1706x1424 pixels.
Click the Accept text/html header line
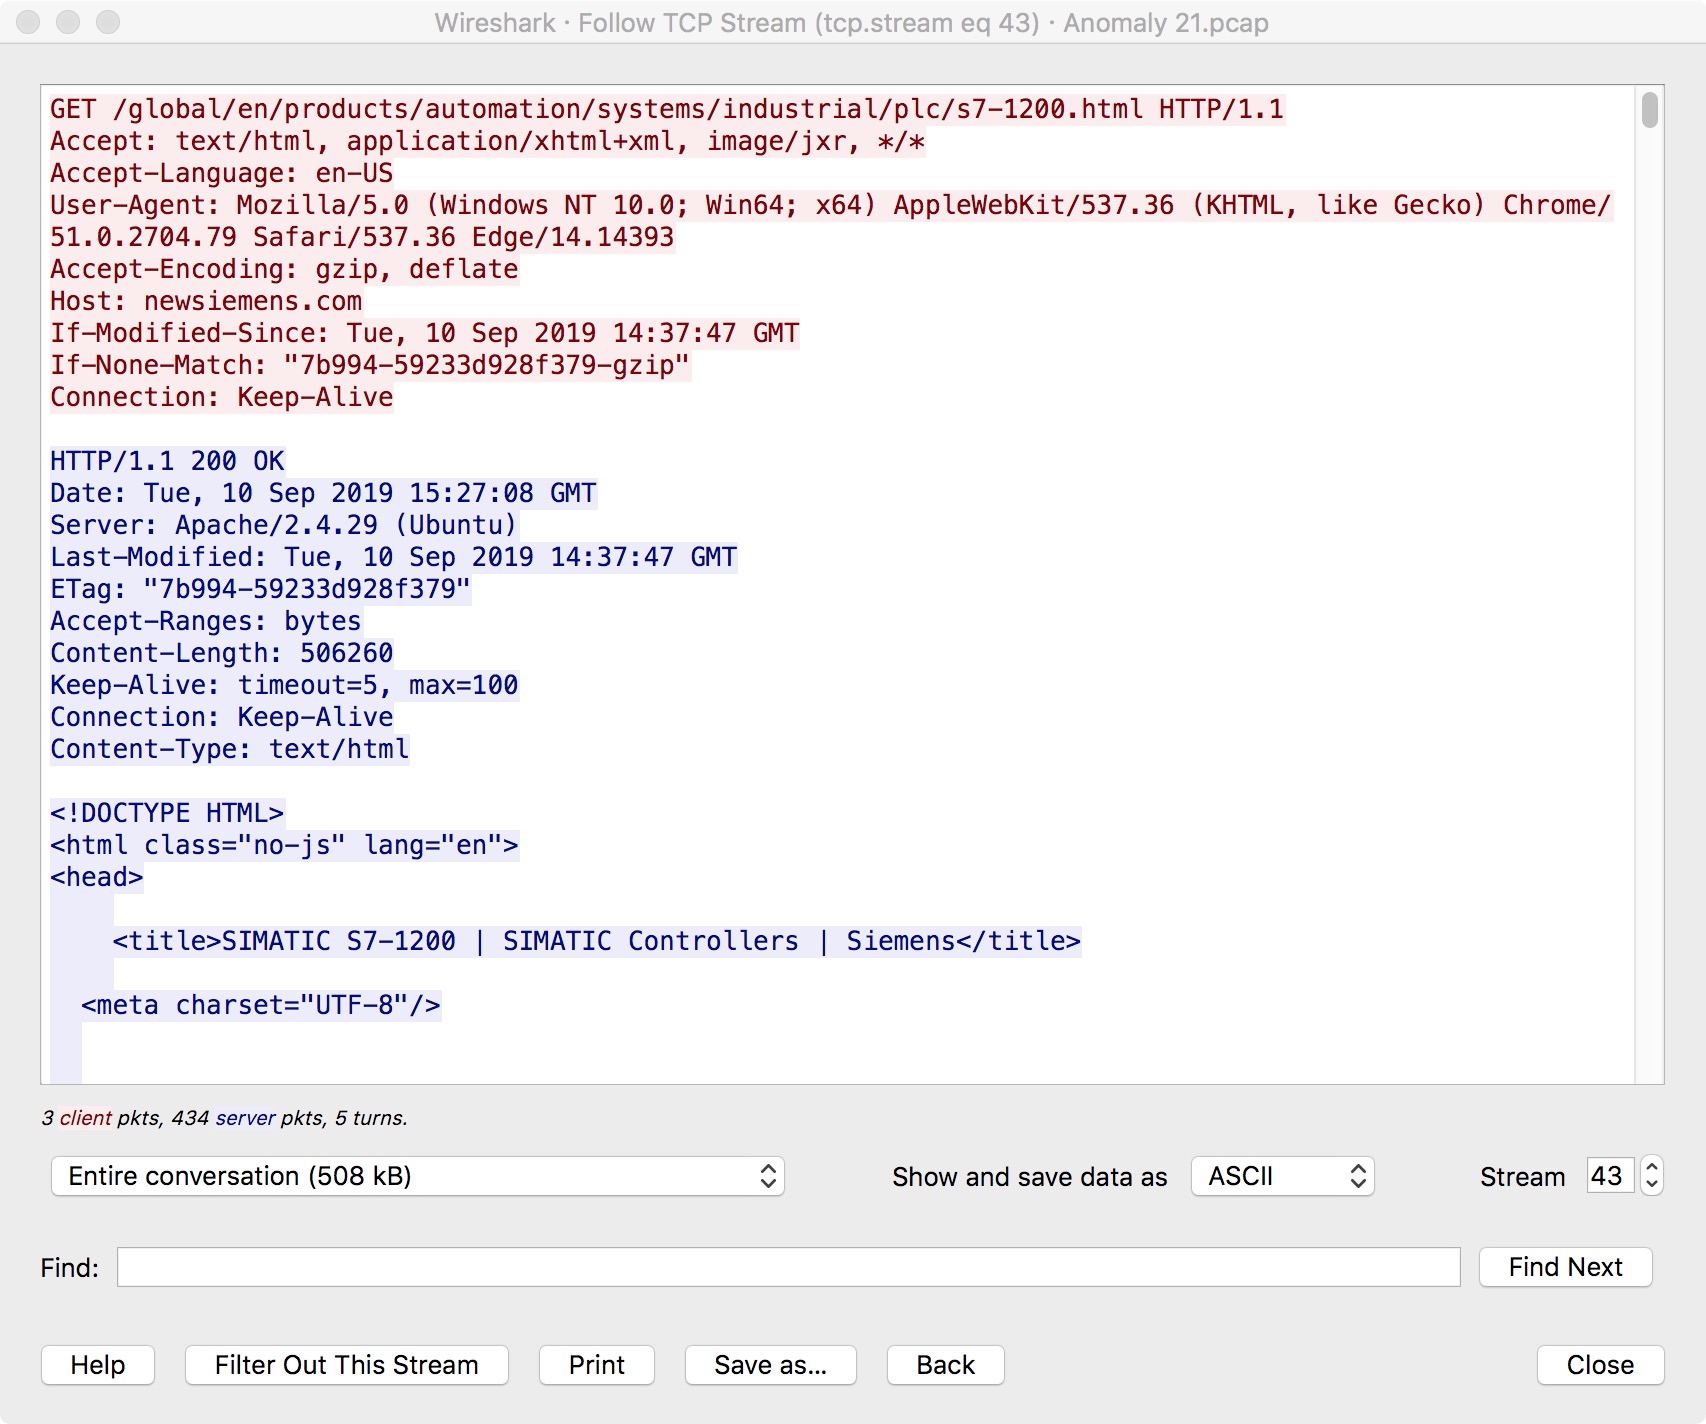[x=488, y=141]
